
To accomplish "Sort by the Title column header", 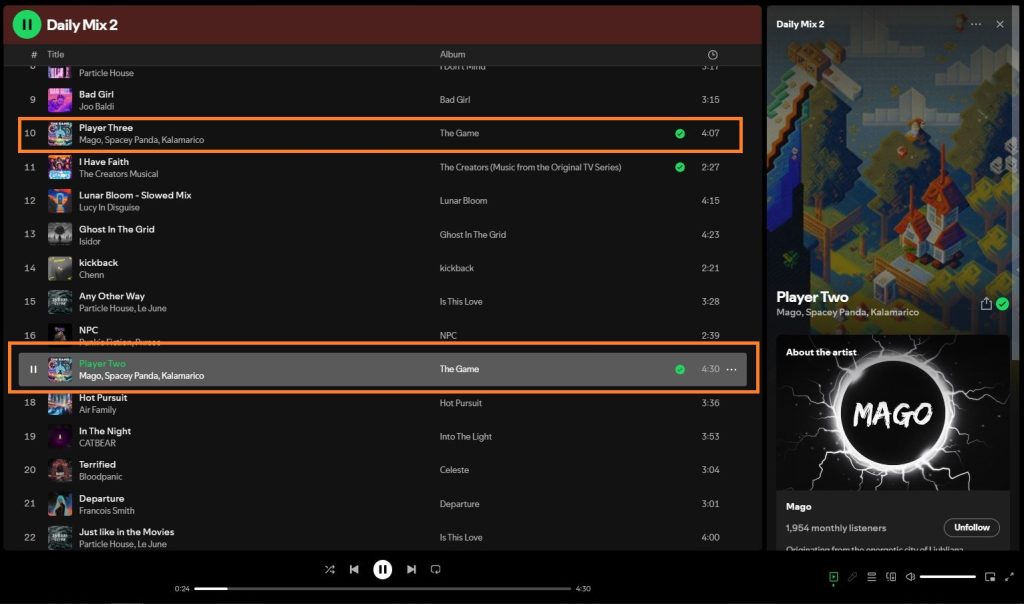I will (x=56, y=54).
